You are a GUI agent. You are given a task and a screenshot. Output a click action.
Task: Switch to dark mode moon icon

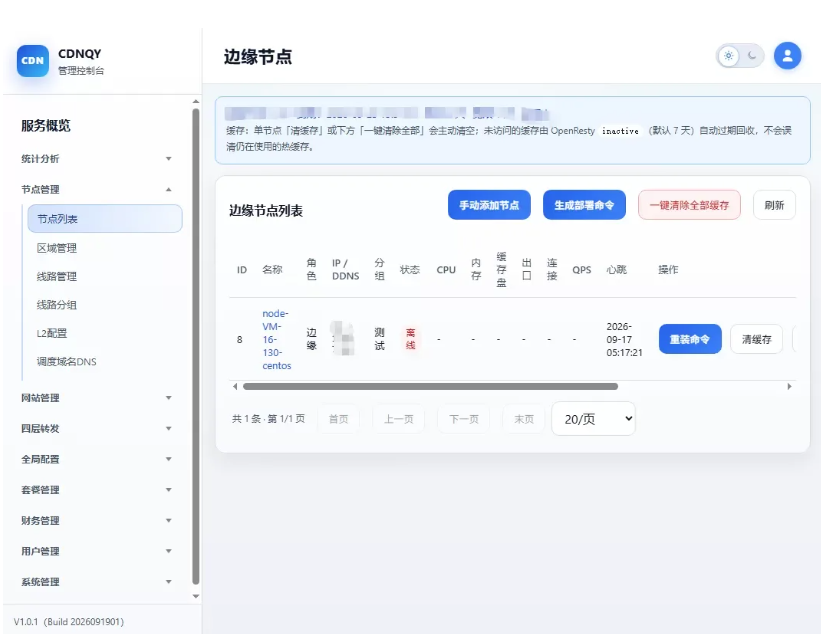coord(752,55)
